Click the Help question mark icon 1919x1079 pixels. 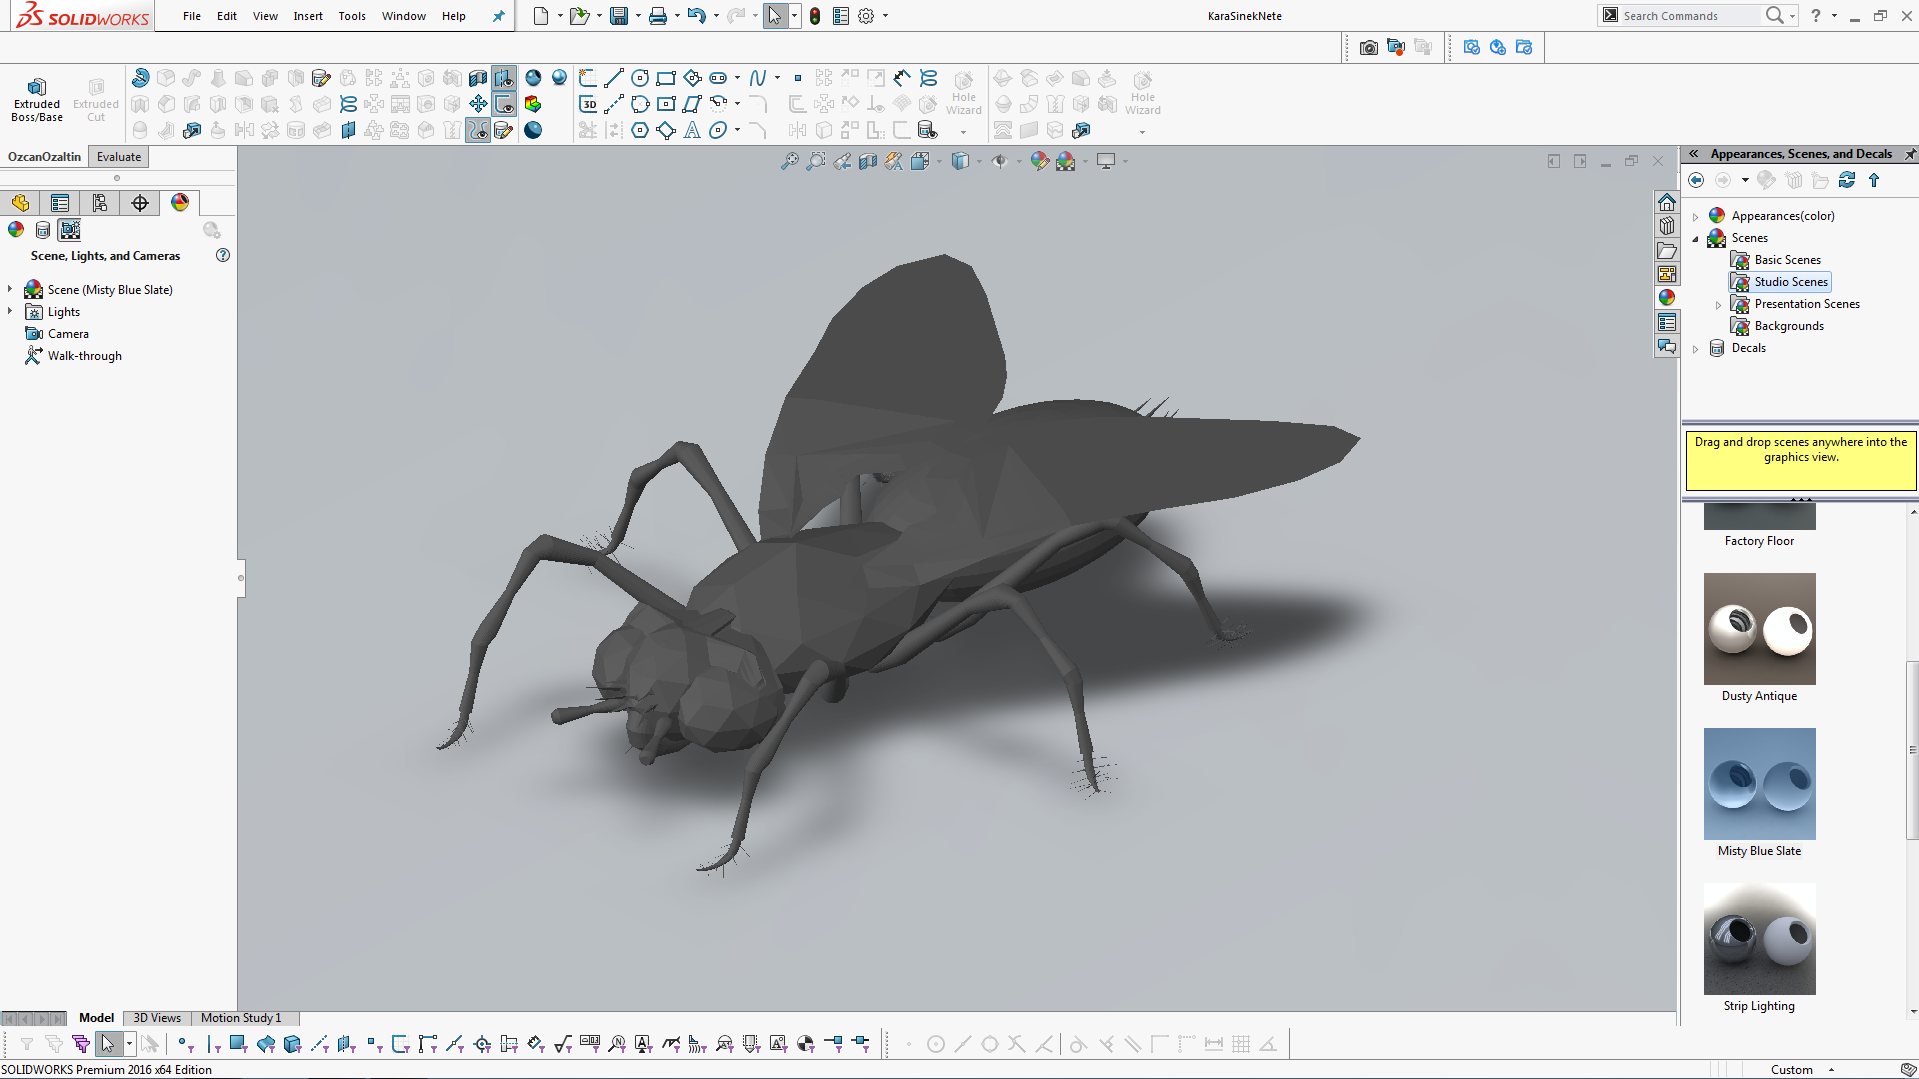click(1816, 16)
